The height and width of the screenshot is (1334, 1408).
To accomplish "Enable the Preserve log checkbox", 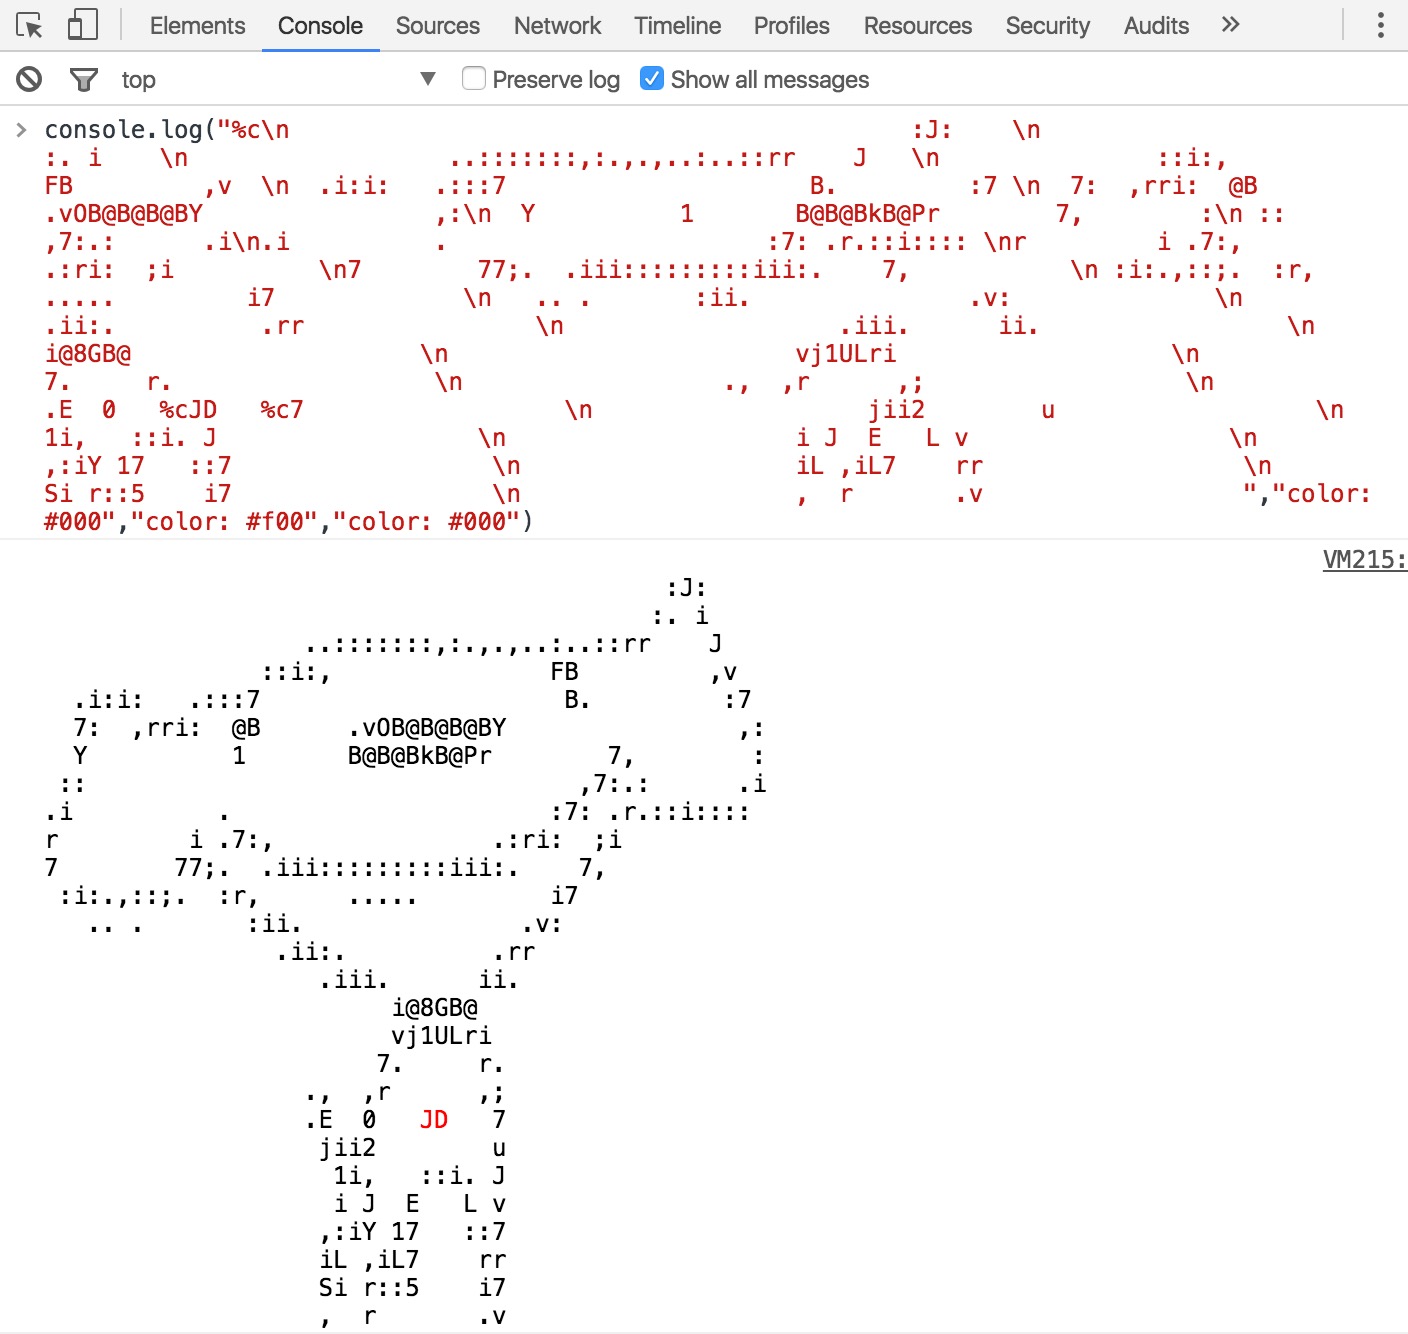I will [x=474, y=78].
